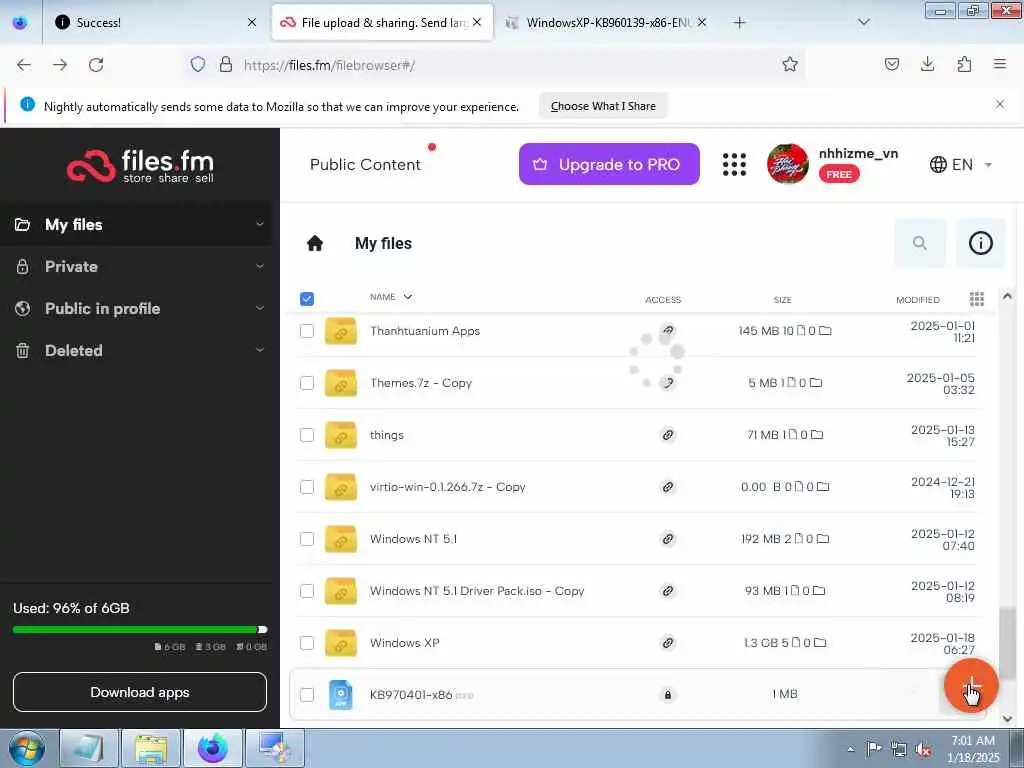1024x768 pixels.
Task: Click Upgrade to PRO button
Action: click(x=609, y=164)
